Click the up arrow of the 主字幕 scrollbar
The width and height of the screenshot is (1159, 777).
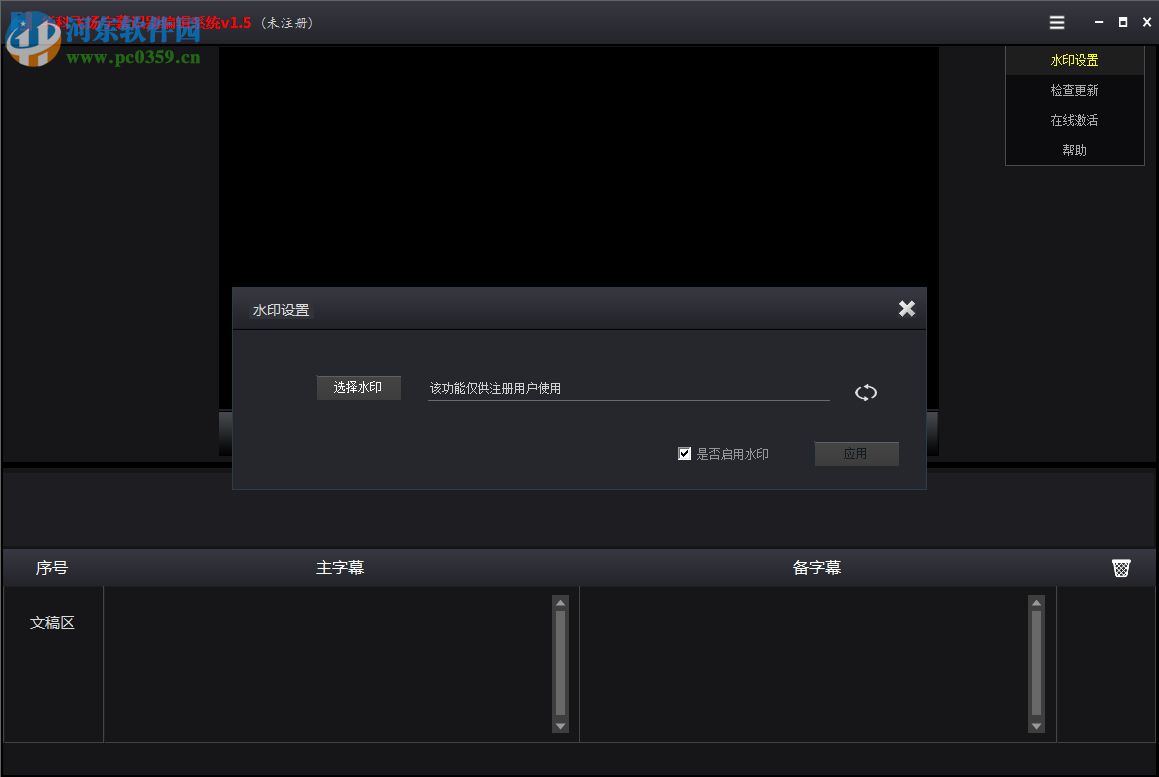(x=560, y=601)
